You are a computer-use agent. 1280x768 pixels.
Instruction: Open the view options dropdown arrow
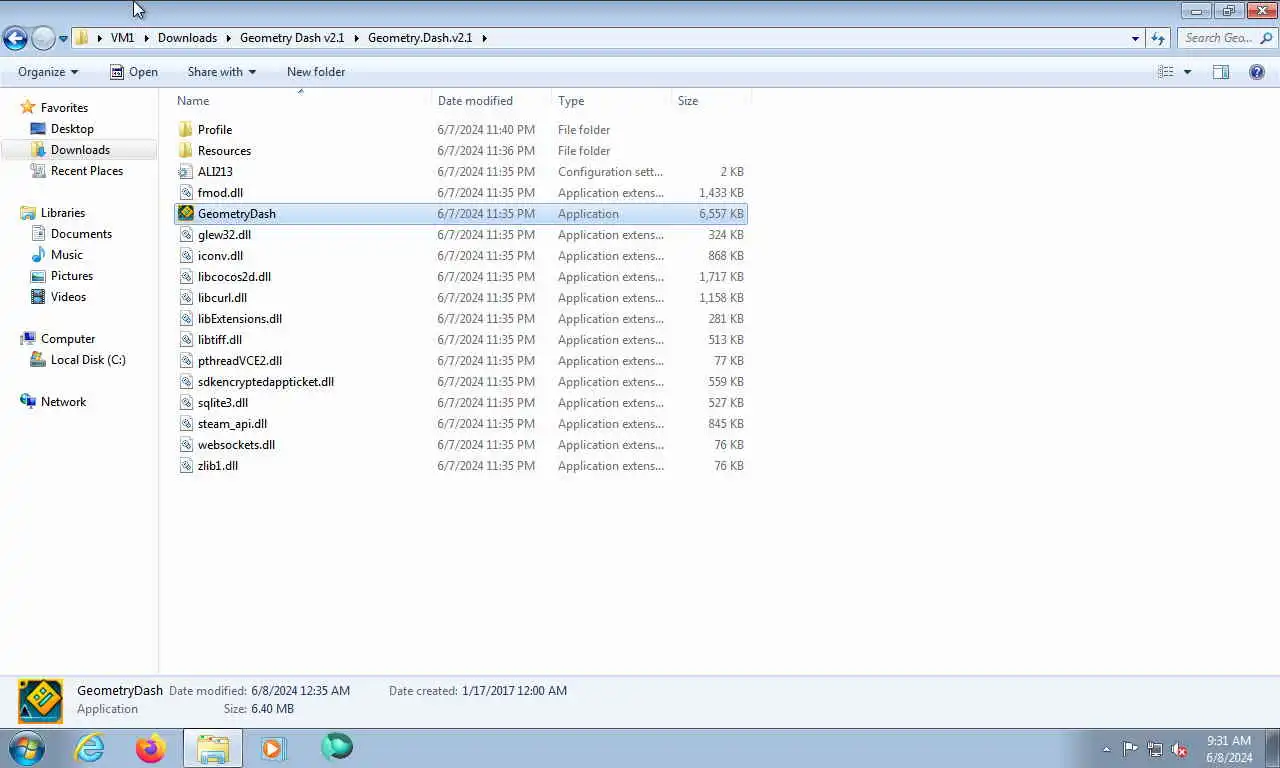[1187, 72]
